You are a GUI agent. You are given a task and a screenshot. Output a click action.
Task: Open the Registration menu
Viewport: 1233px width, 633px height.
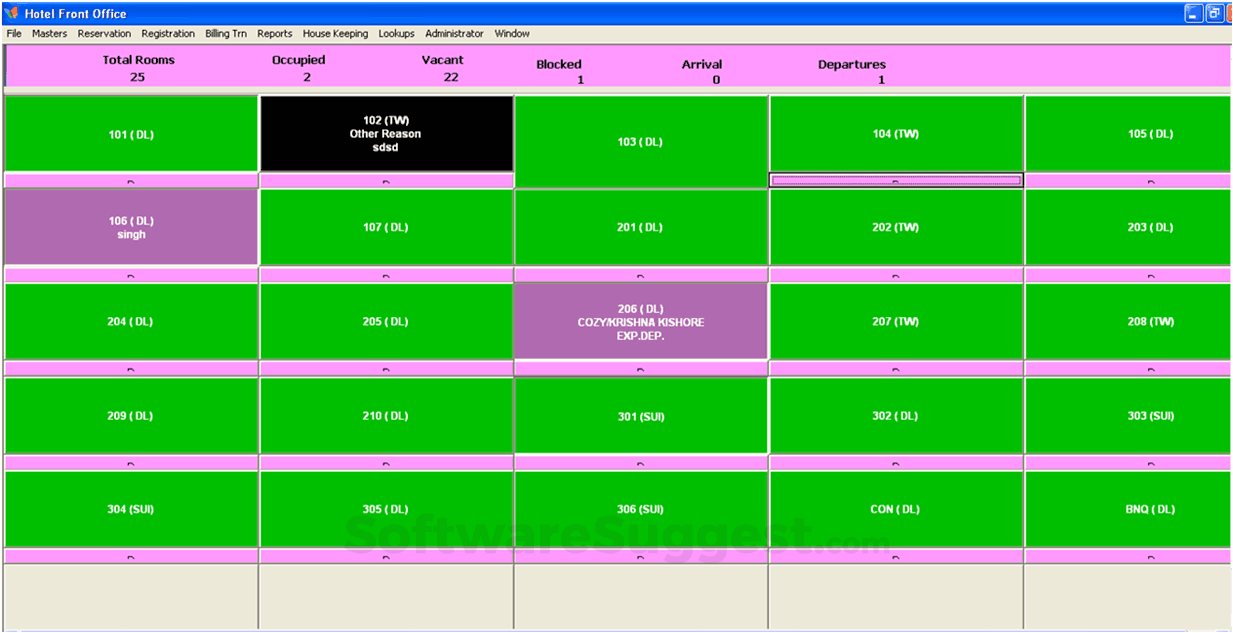pos(168,33)
